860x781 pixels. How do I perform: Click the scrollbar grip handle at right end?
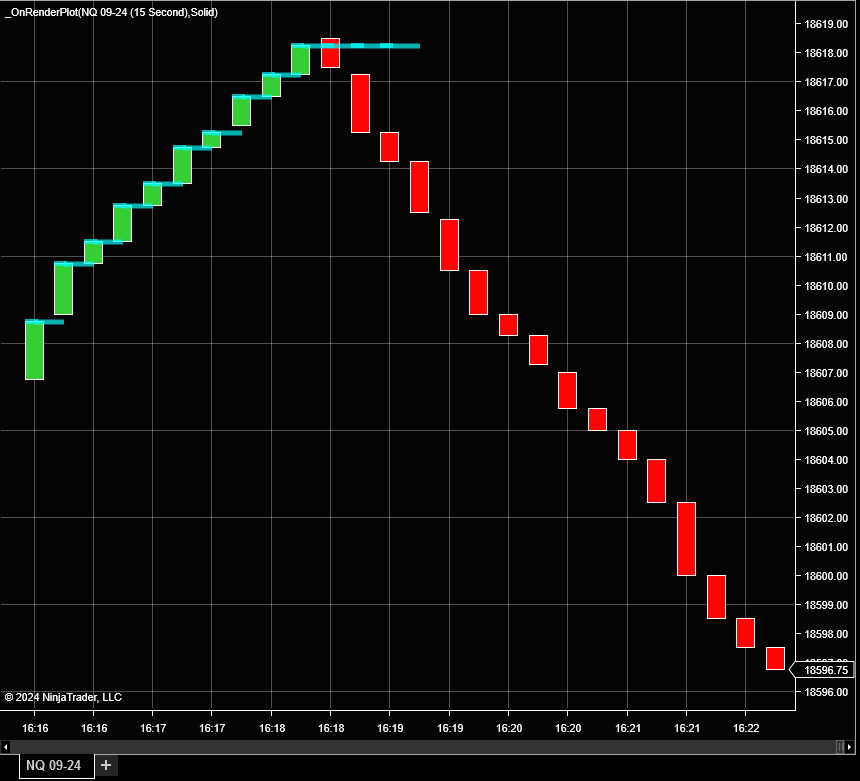coord(840,747)
